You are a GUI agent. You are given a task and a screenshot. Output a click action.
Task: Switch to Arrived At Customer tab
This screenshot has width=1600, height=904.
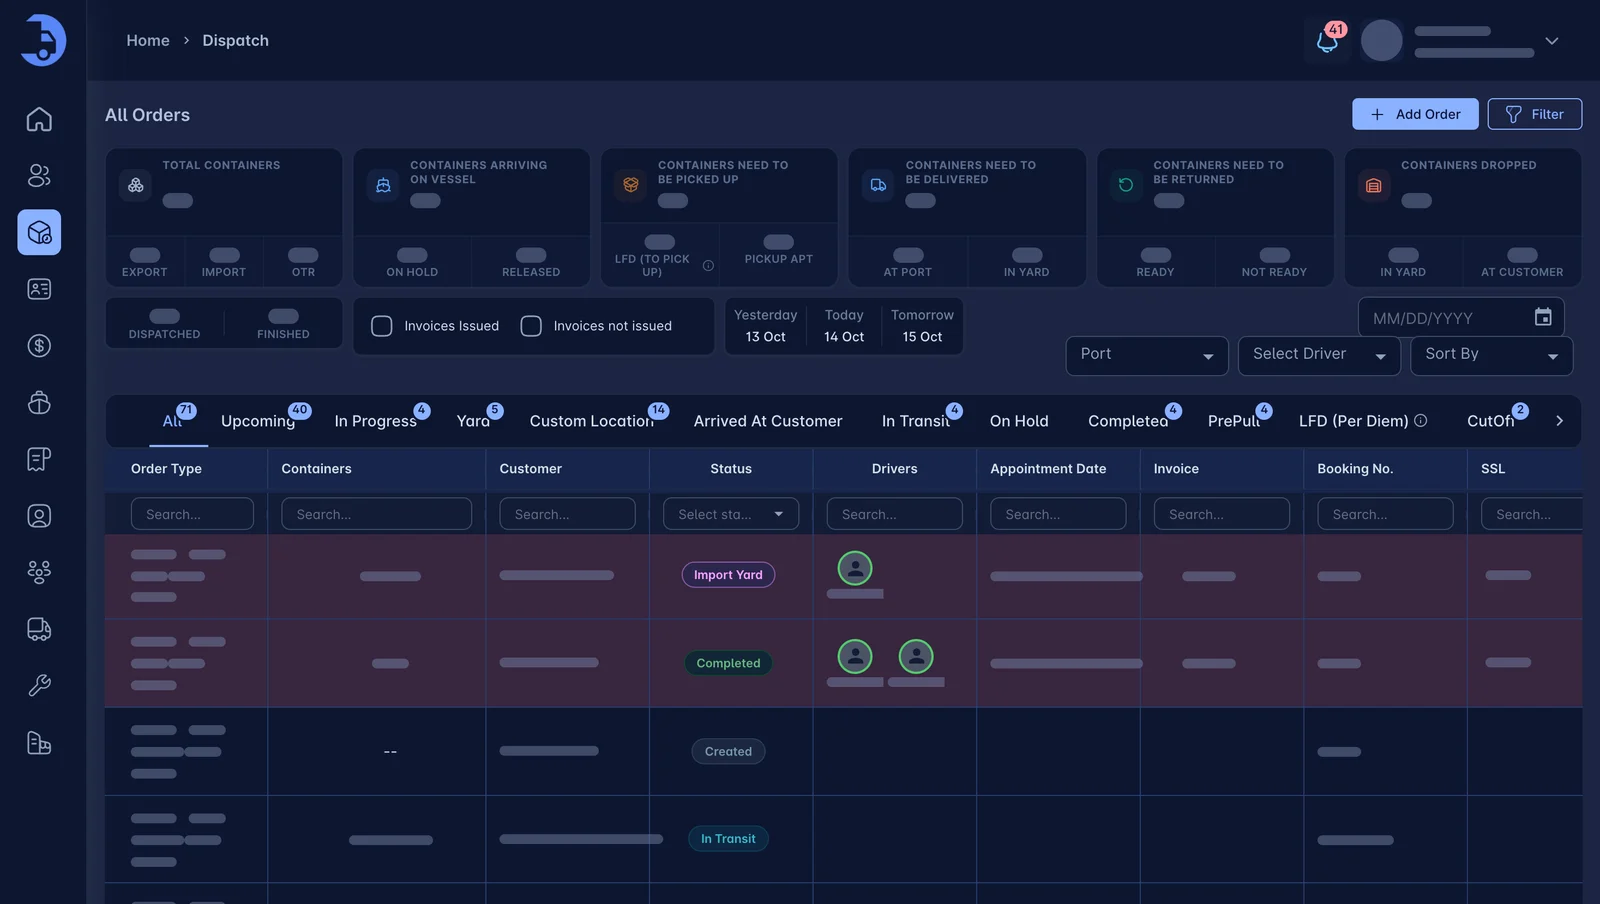click(x=768, y=421)
